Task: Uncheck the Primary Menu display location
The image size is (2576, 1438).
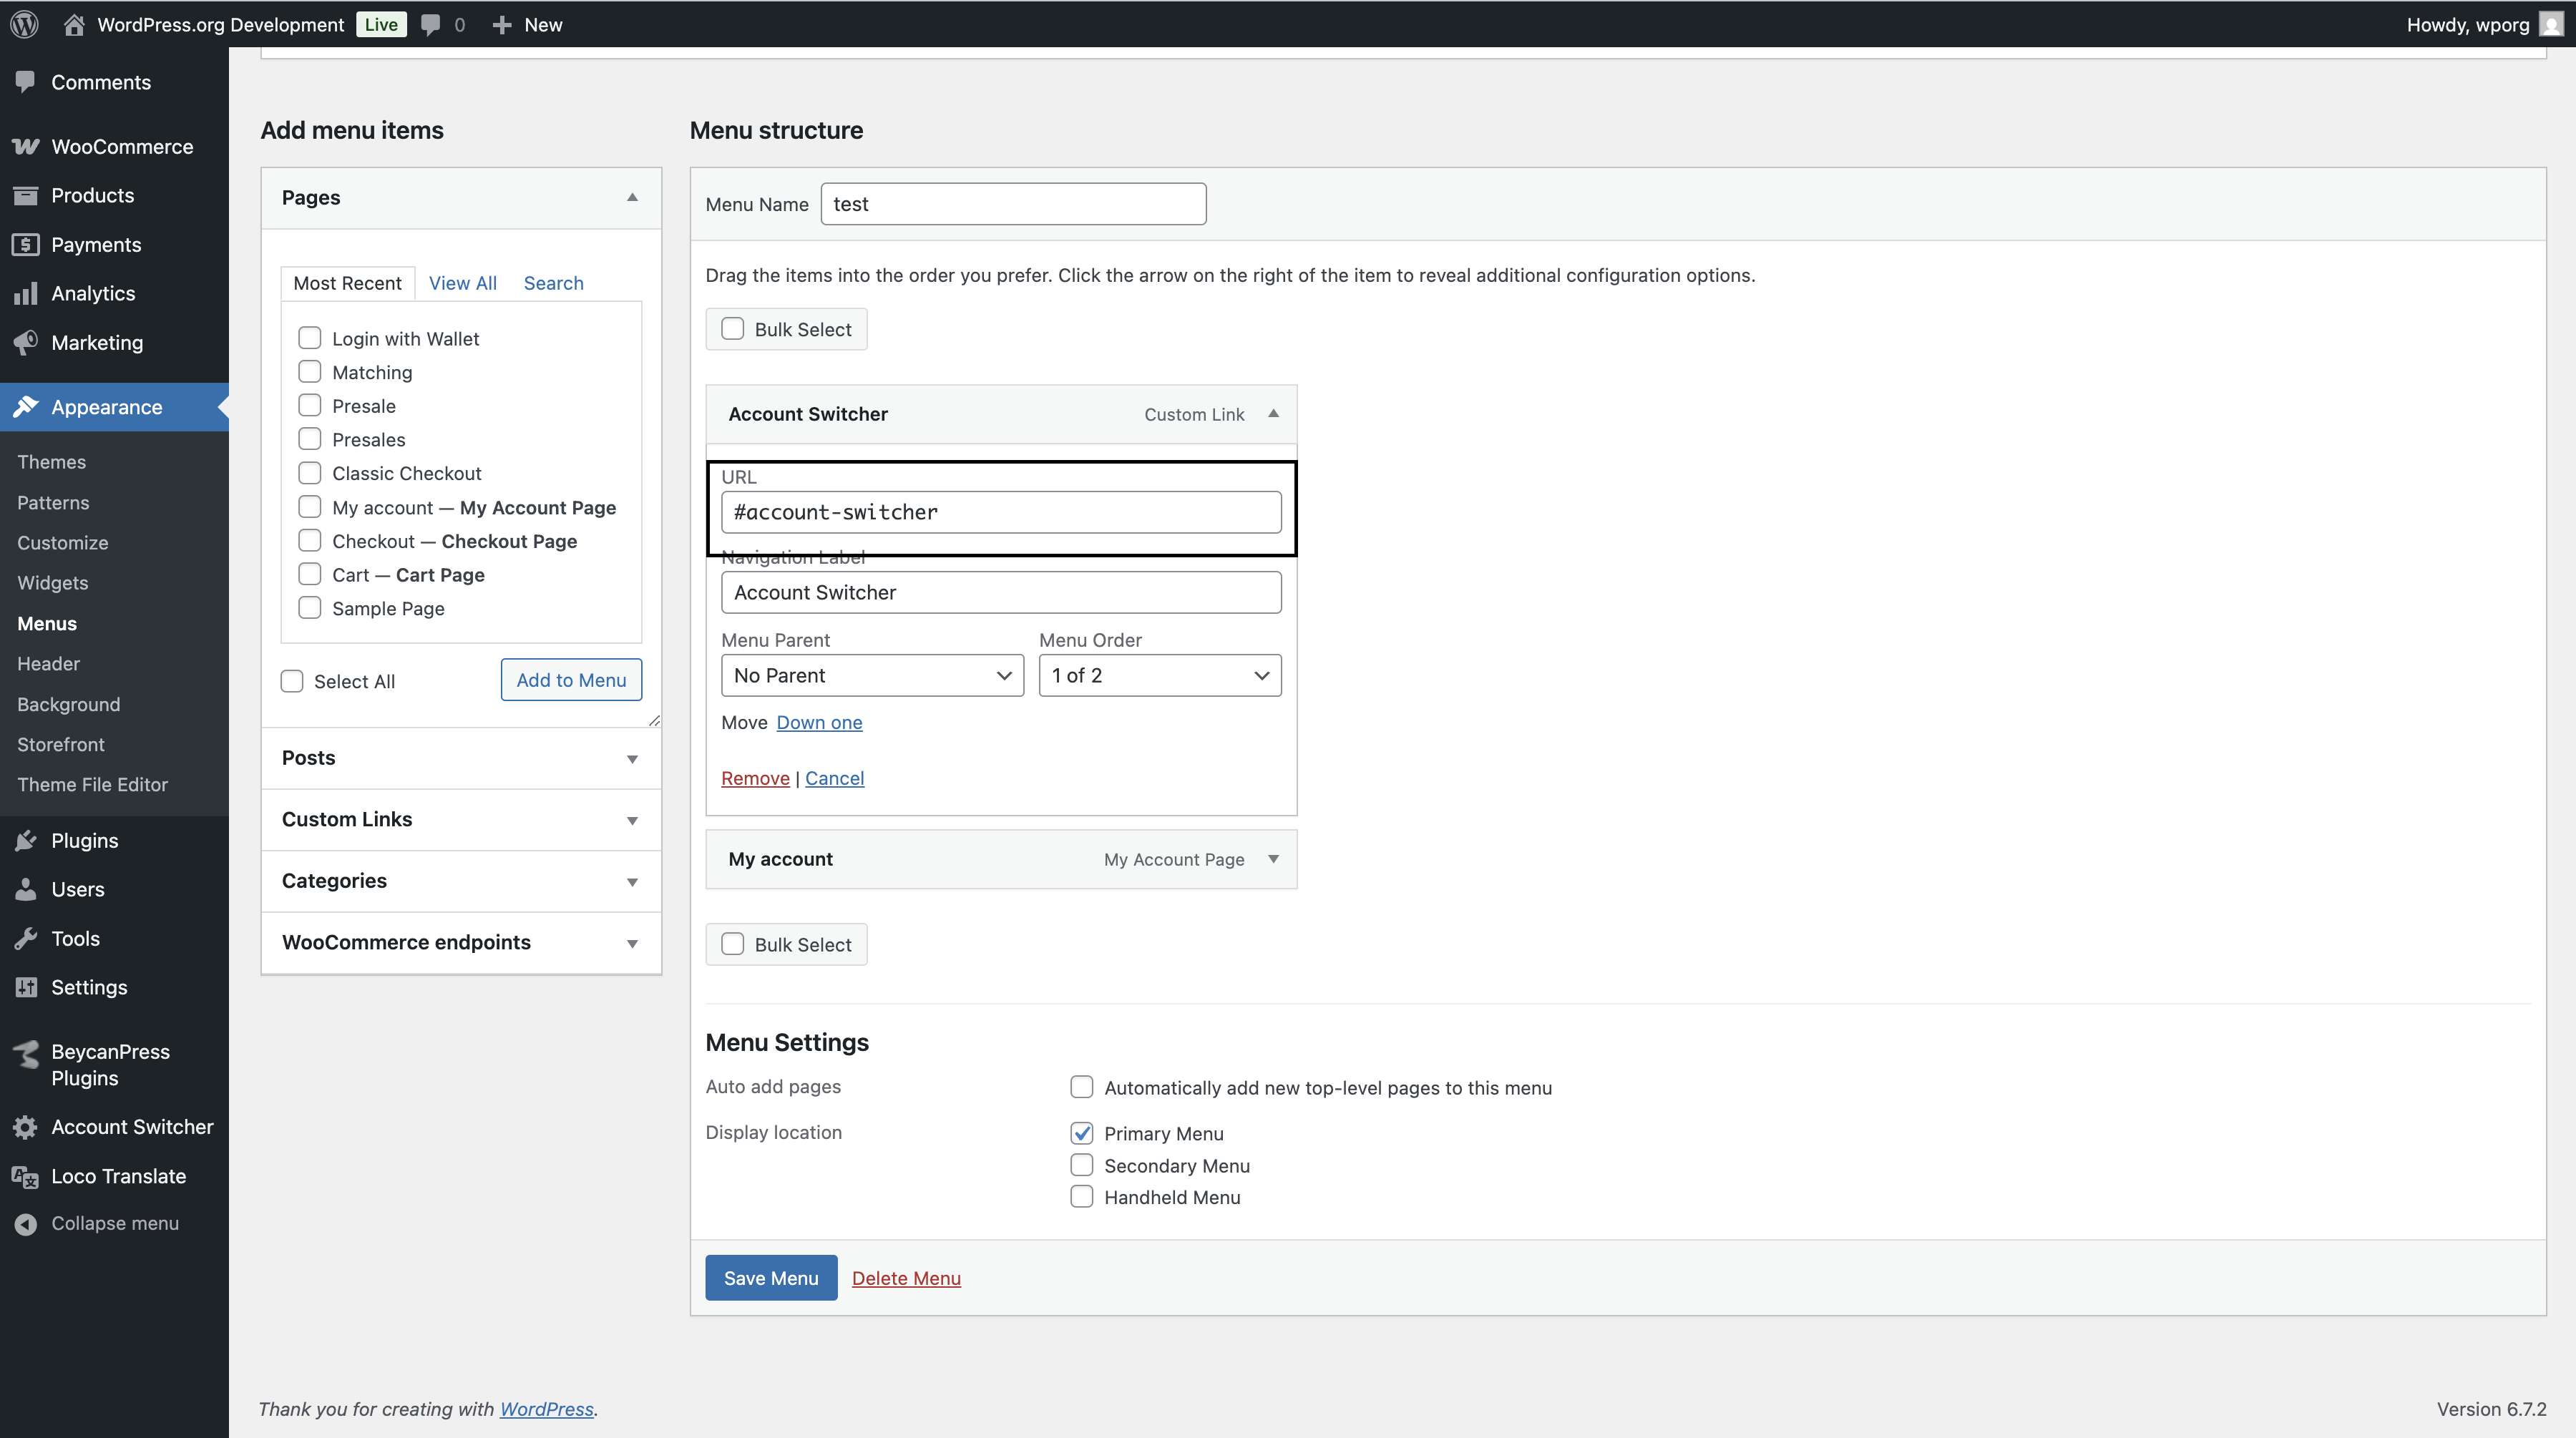Action: point(1081,1133)
